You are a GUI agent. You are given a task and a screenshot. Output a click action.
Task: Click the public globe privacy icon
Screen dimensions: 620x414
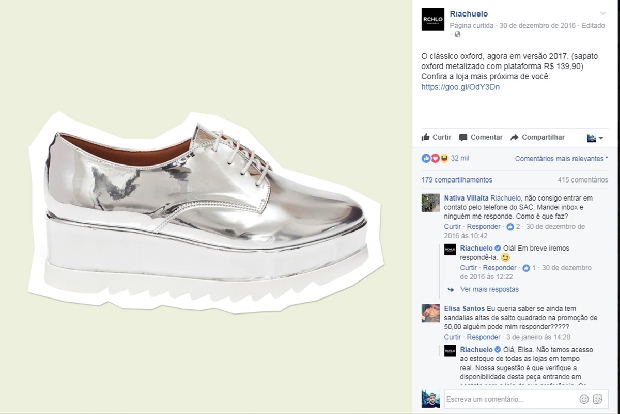tap(457, 34)
